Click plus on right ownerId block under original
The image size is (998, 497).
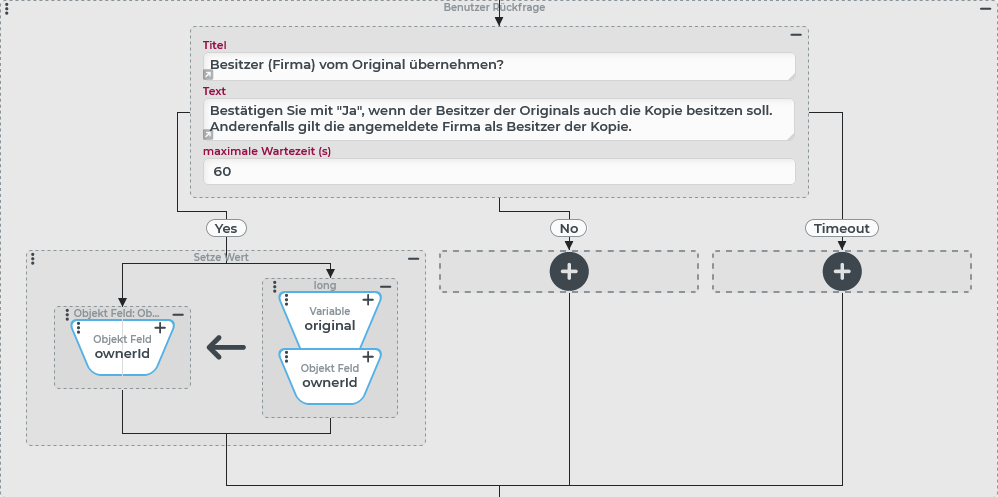pyautogui.click(x=368, y=357)
